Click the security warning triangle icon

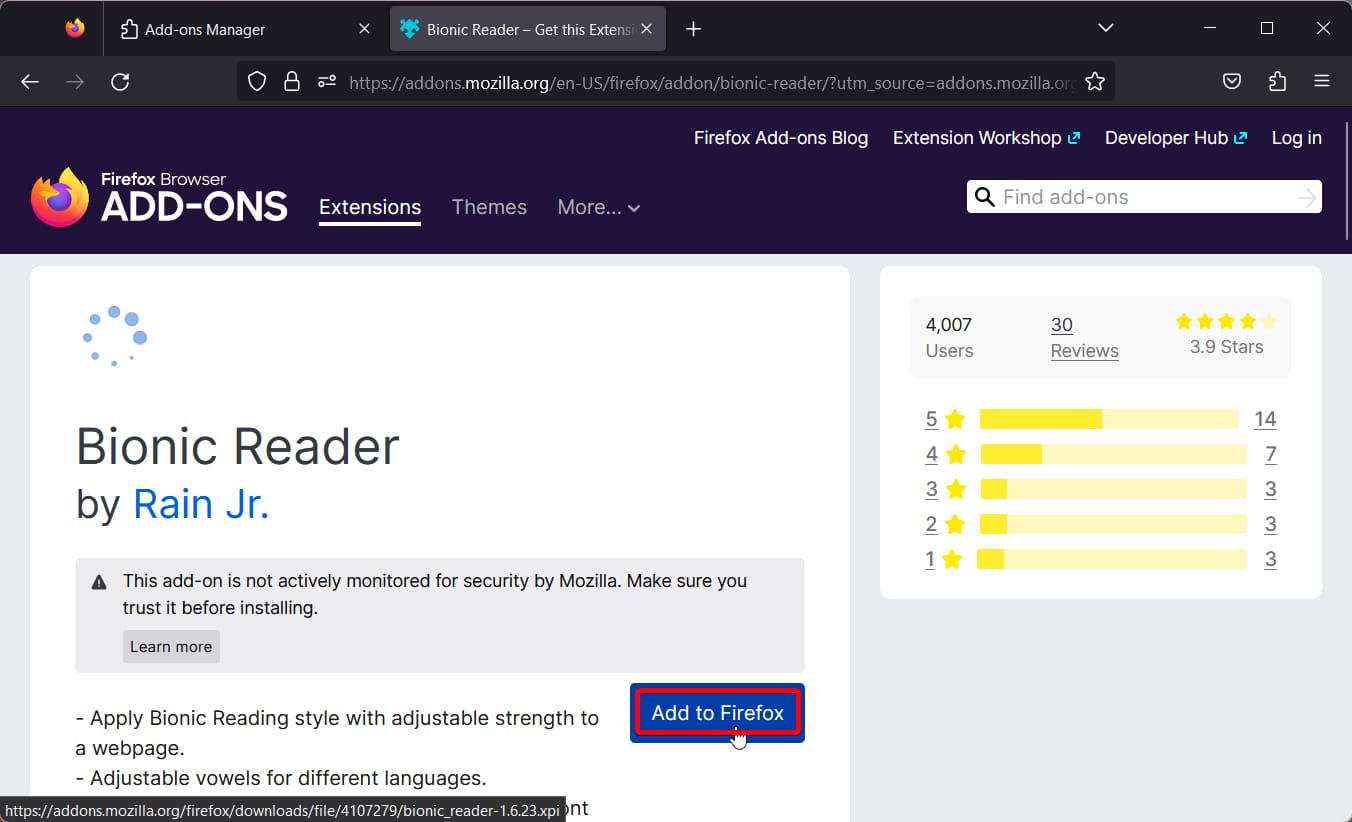(x=99, y=582)
